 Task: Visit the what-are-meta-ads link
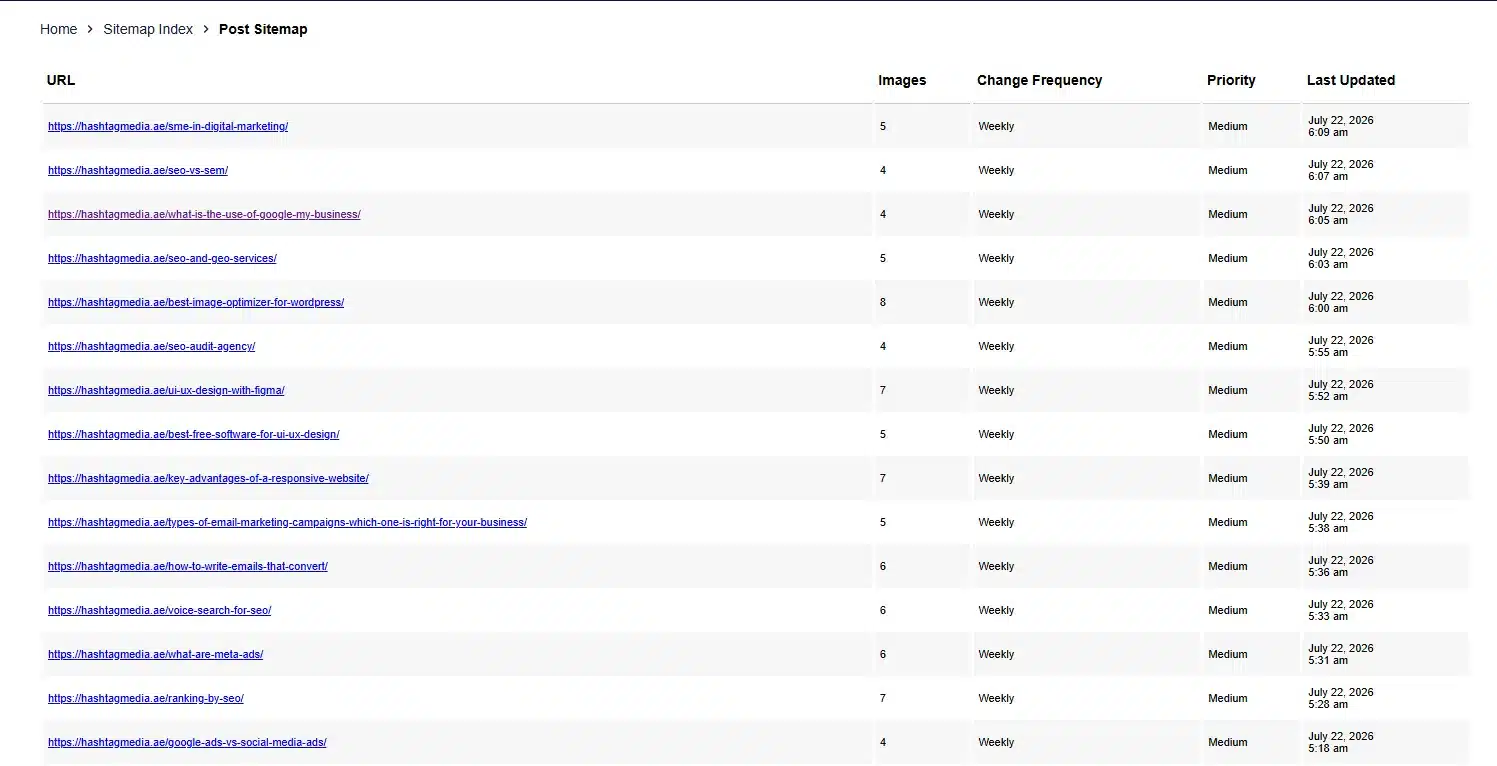tap(155, 654)
